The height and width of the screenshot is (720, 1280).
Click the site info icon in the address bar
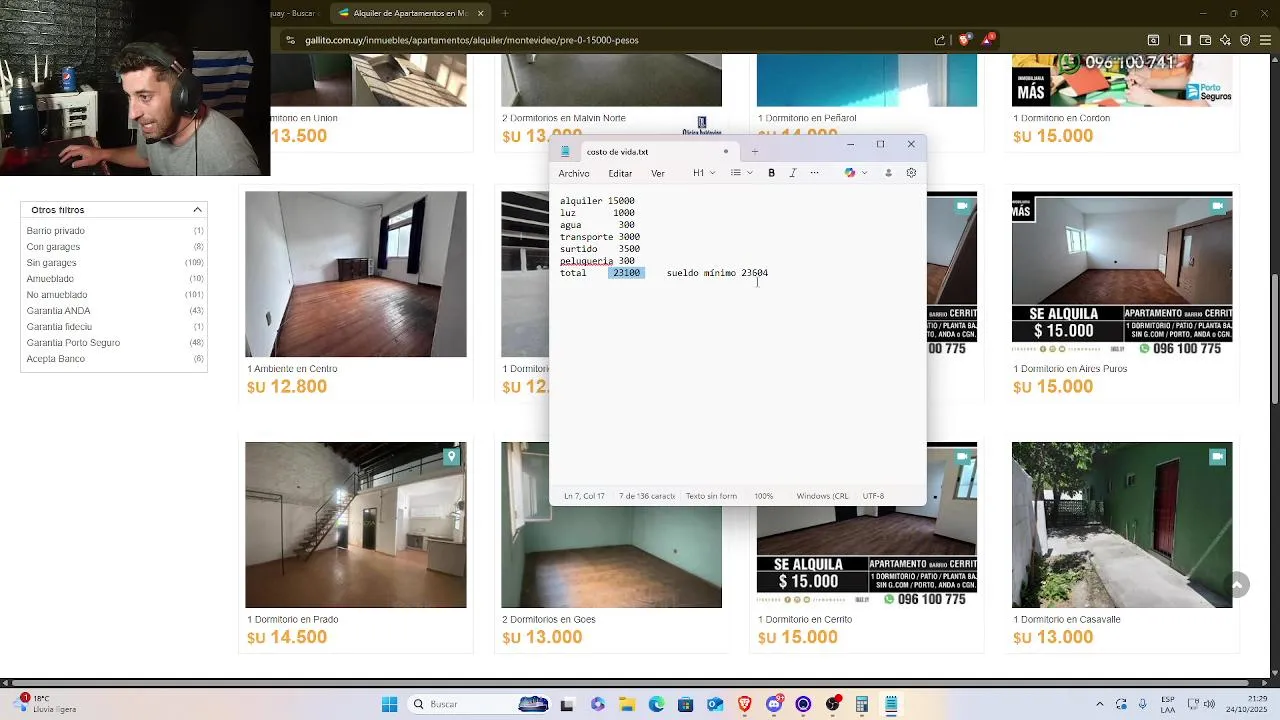point(290,40)
